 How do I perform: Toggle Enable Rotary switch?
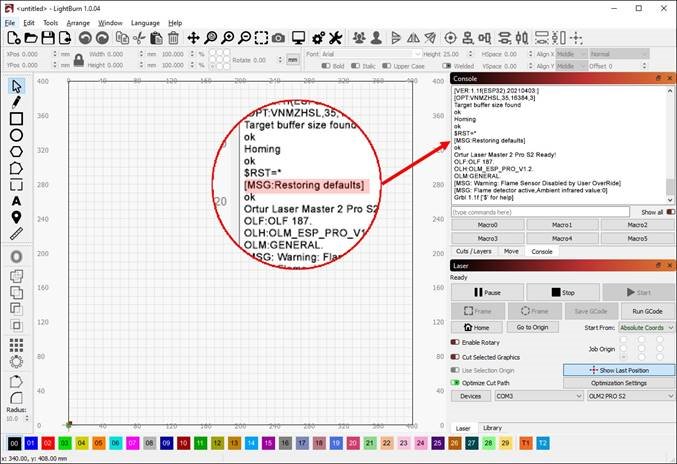click(455, 342)
